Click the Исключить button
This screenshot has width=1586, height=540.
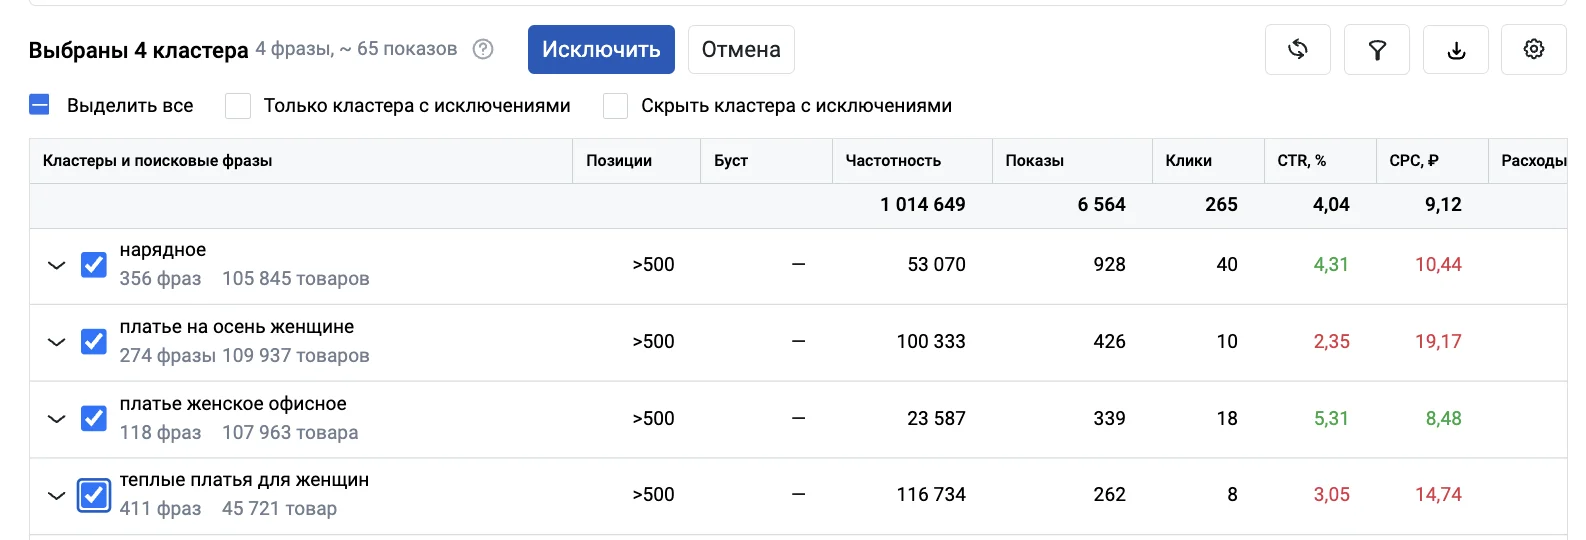point(601,49)
